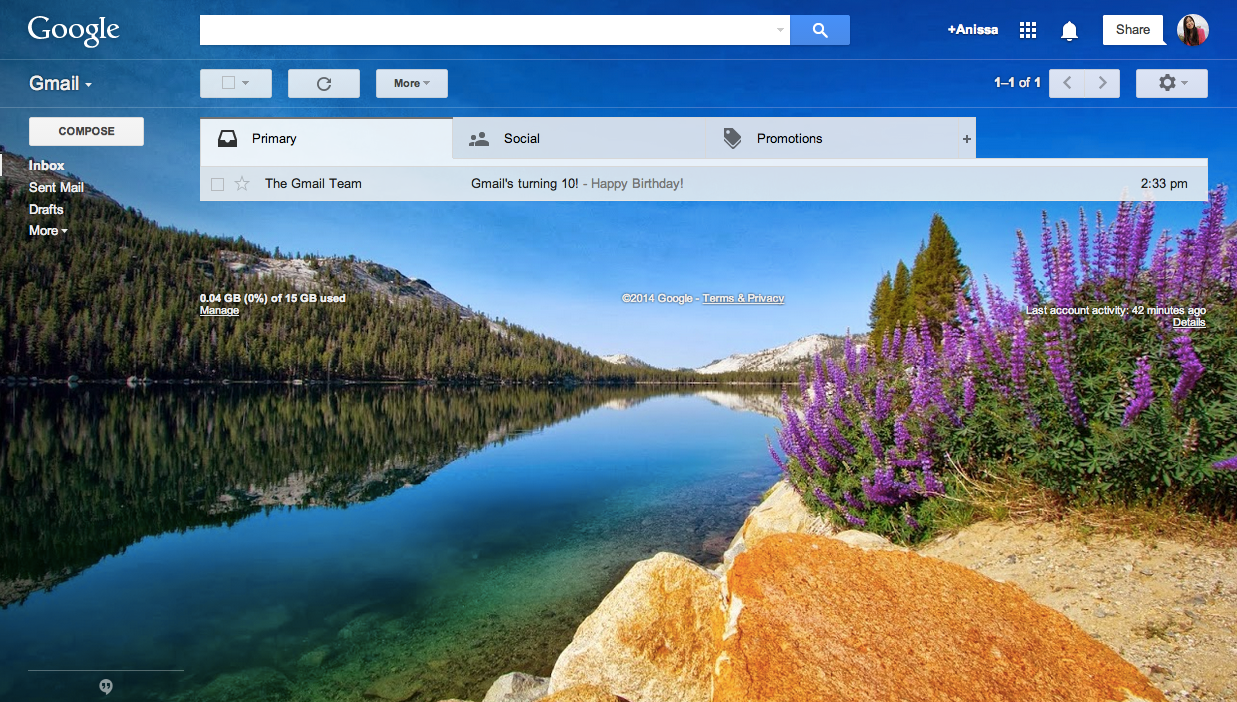Refresh the inbox
1237x702 pixels.
(x=323, y=83)
